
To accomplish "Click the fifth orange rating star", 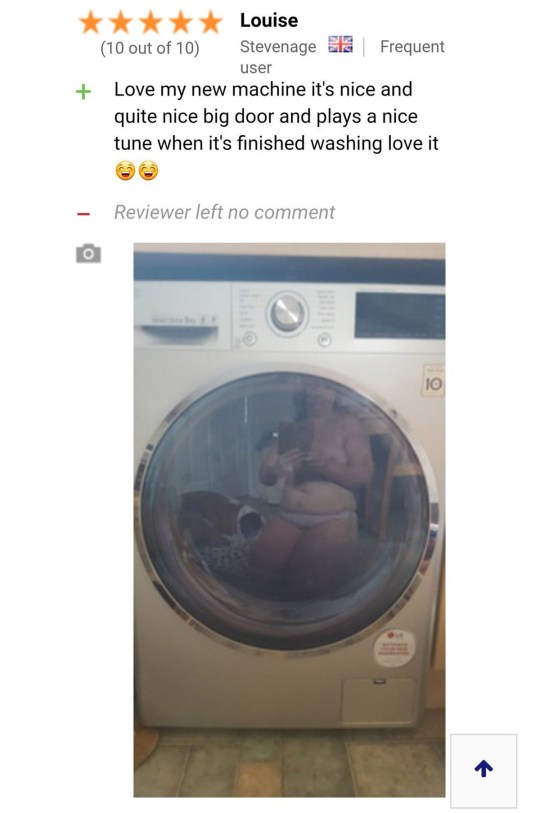I will click(x=211, y=23).
